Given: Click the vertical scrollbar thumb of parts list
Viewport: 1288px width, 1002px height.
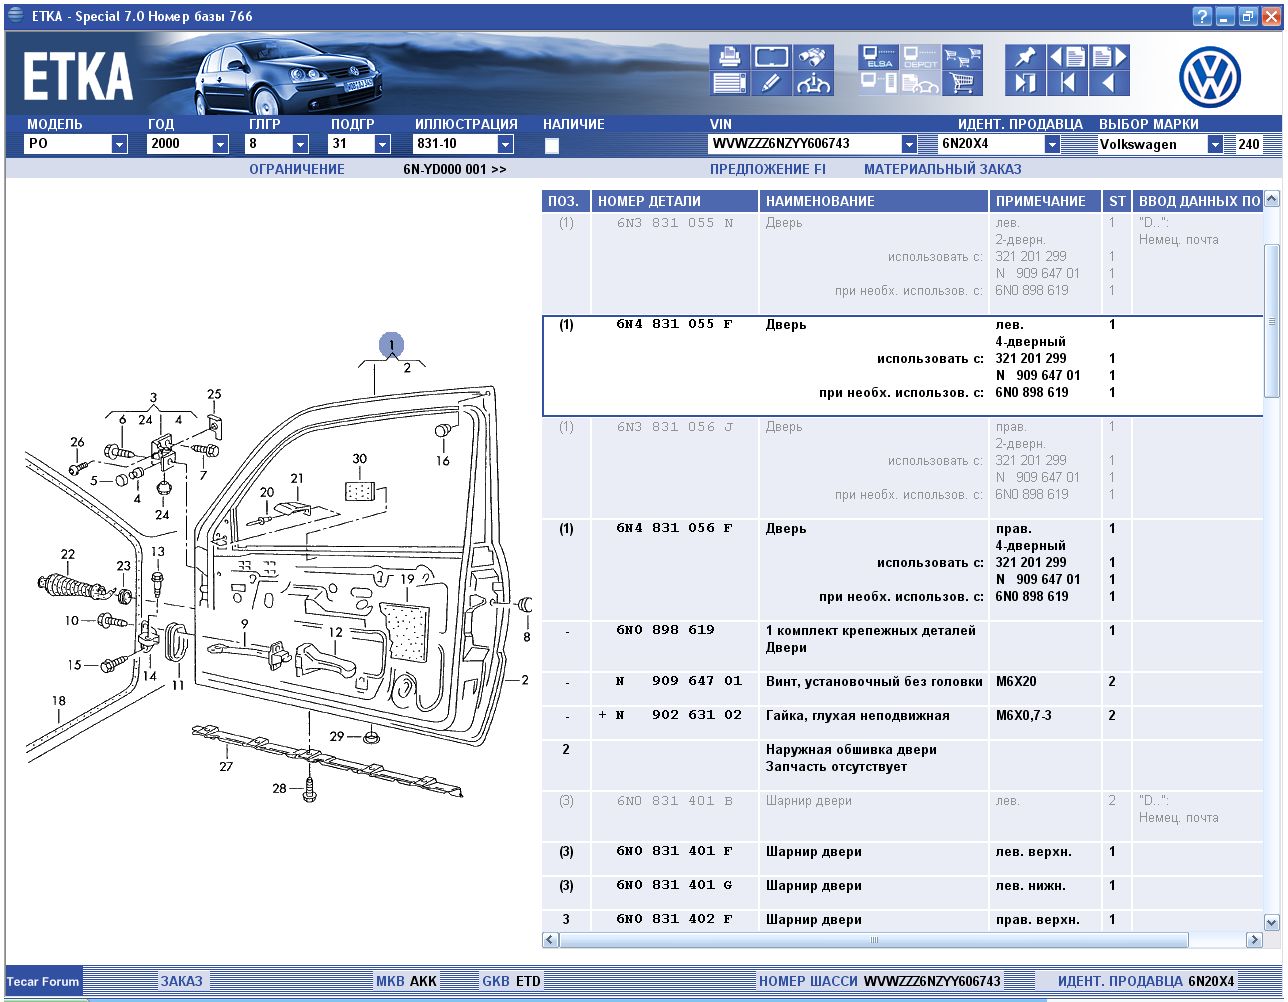Looking at the screenshot, I should pyautogui.click(x=1272, y=321).
